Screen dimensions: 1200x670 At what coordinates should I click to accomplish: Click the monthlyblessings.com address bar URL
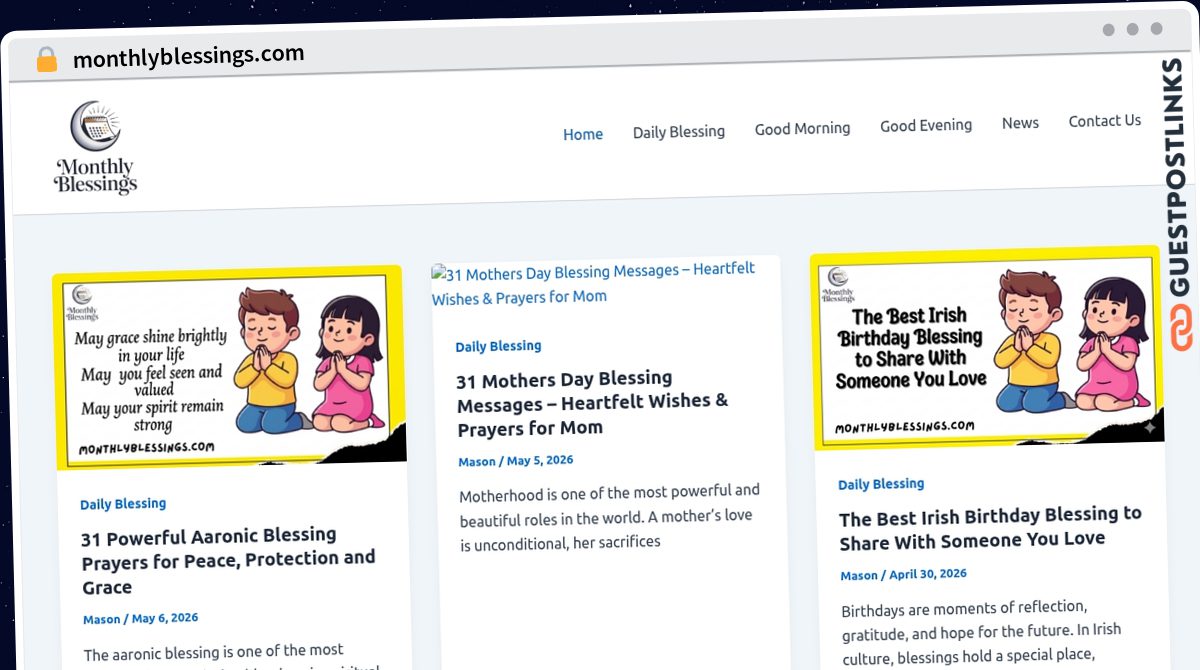[x=189, y=56]
